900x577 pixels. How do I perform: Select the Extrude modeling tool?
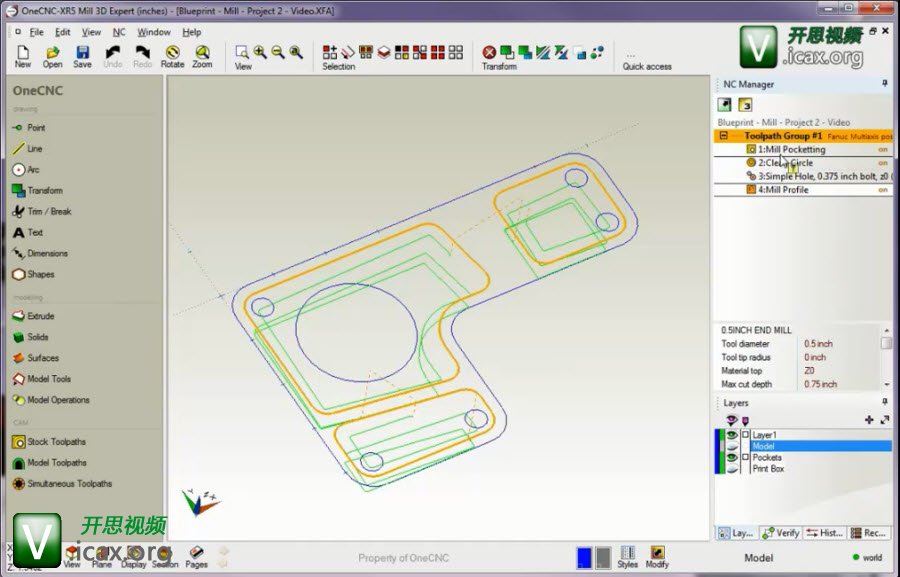point(40,316)
